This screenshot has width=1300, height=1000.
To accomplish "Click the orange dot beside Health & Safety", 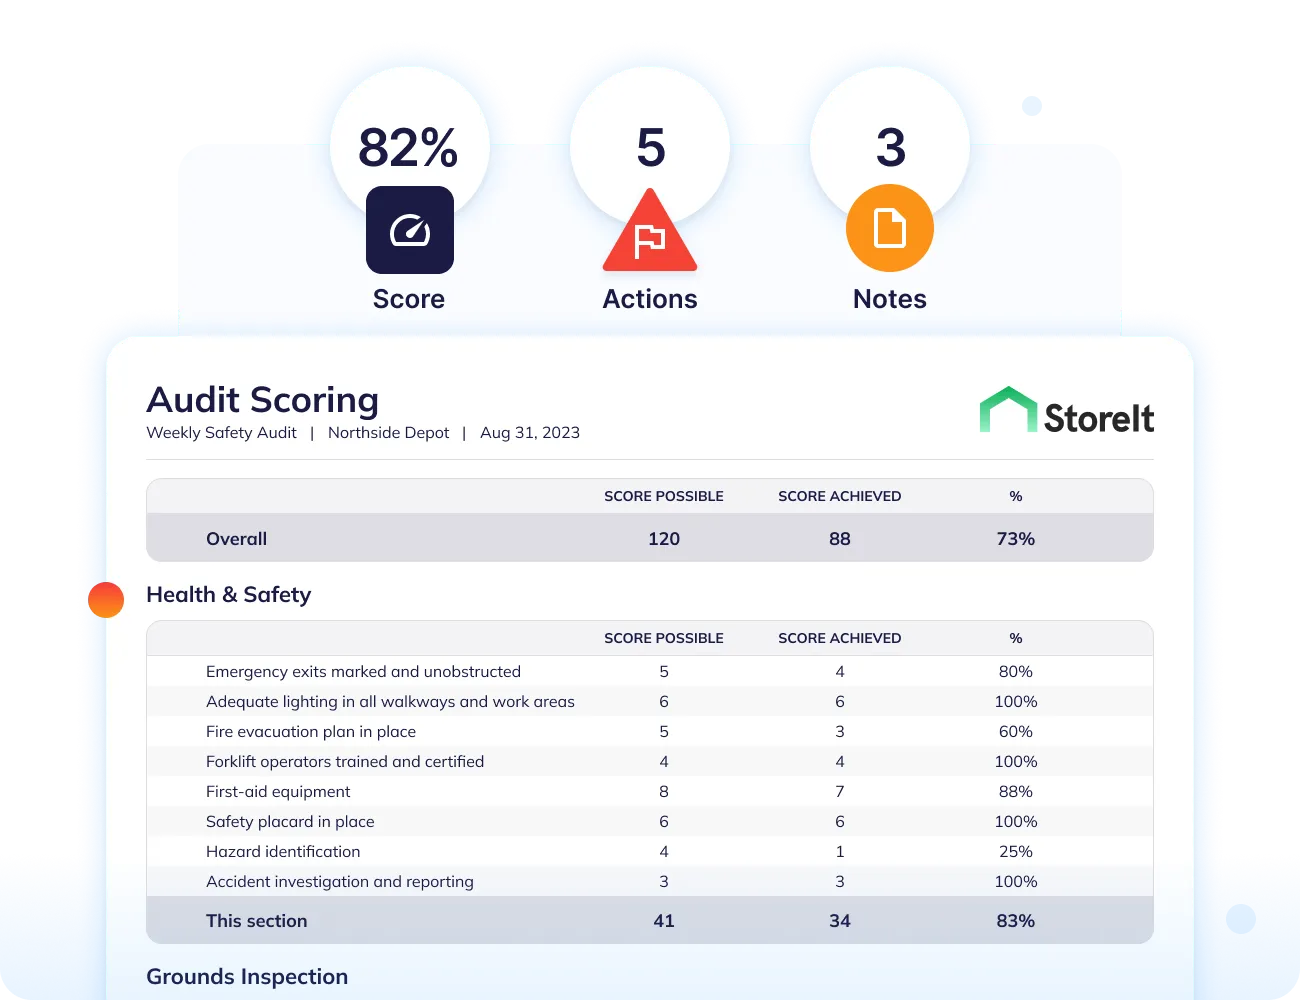I will (x=106, y=600).
